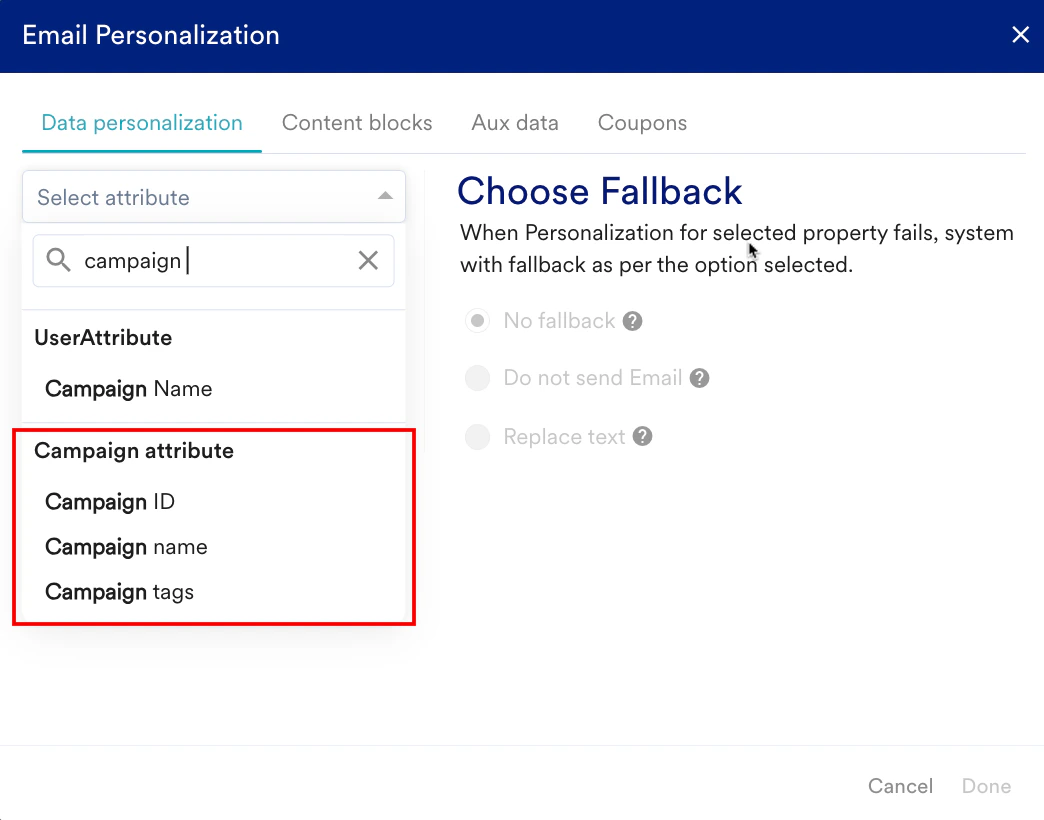The height and width of the screenshot is (820, 1044).
Task: Click the collapse arrow on Select attribute
Action: click(385, 197)
